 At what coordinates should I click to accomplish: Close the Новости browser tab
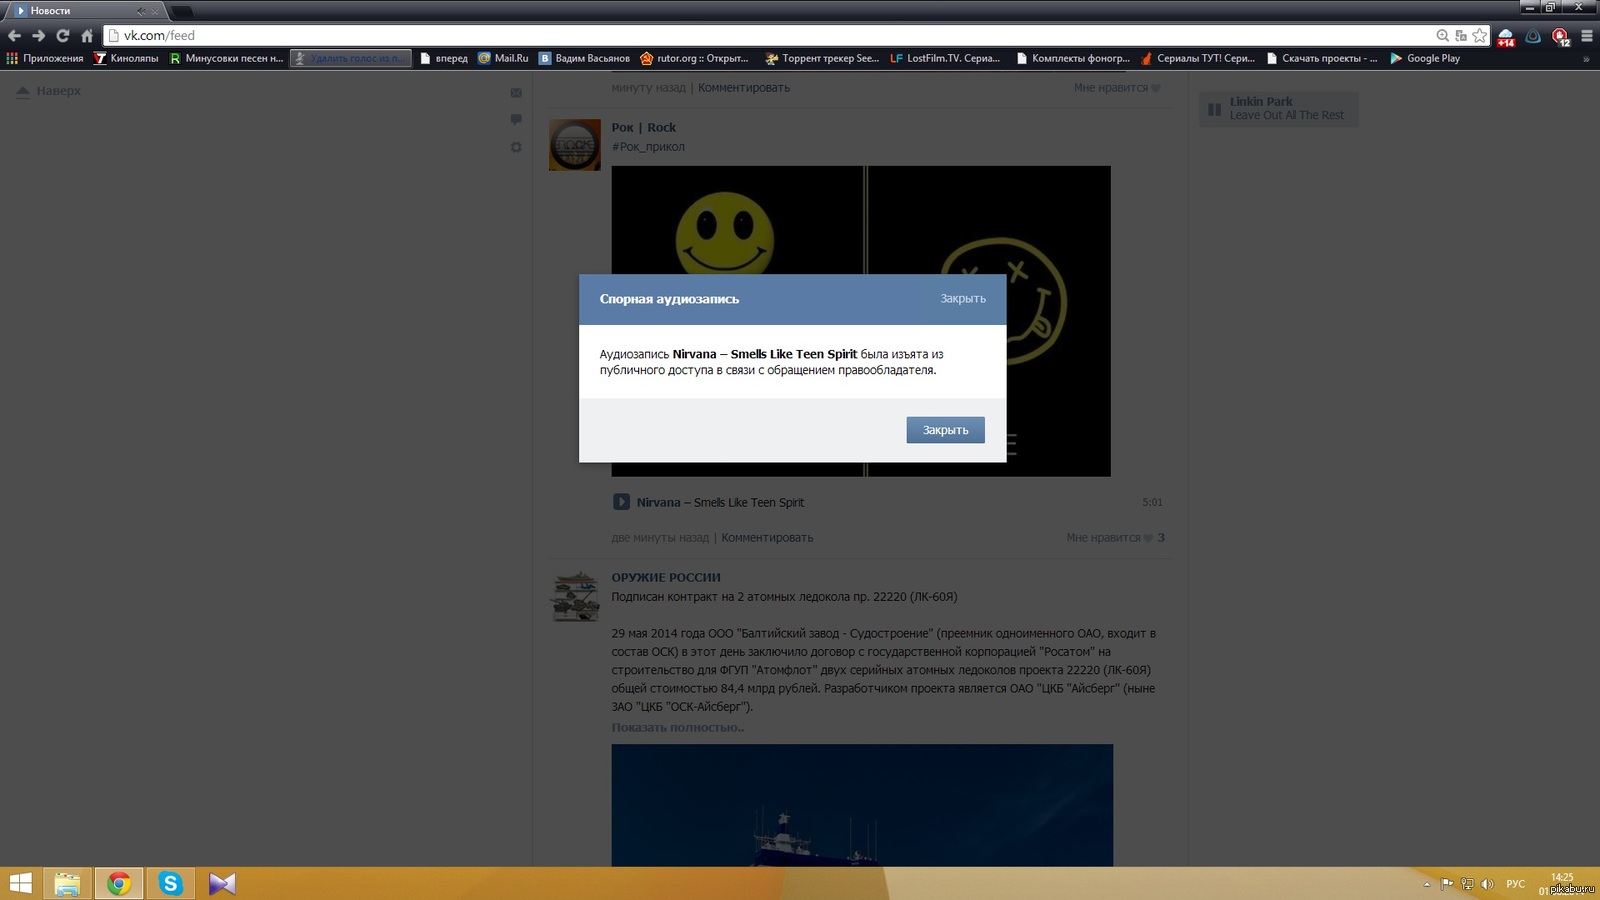[155, 11]
